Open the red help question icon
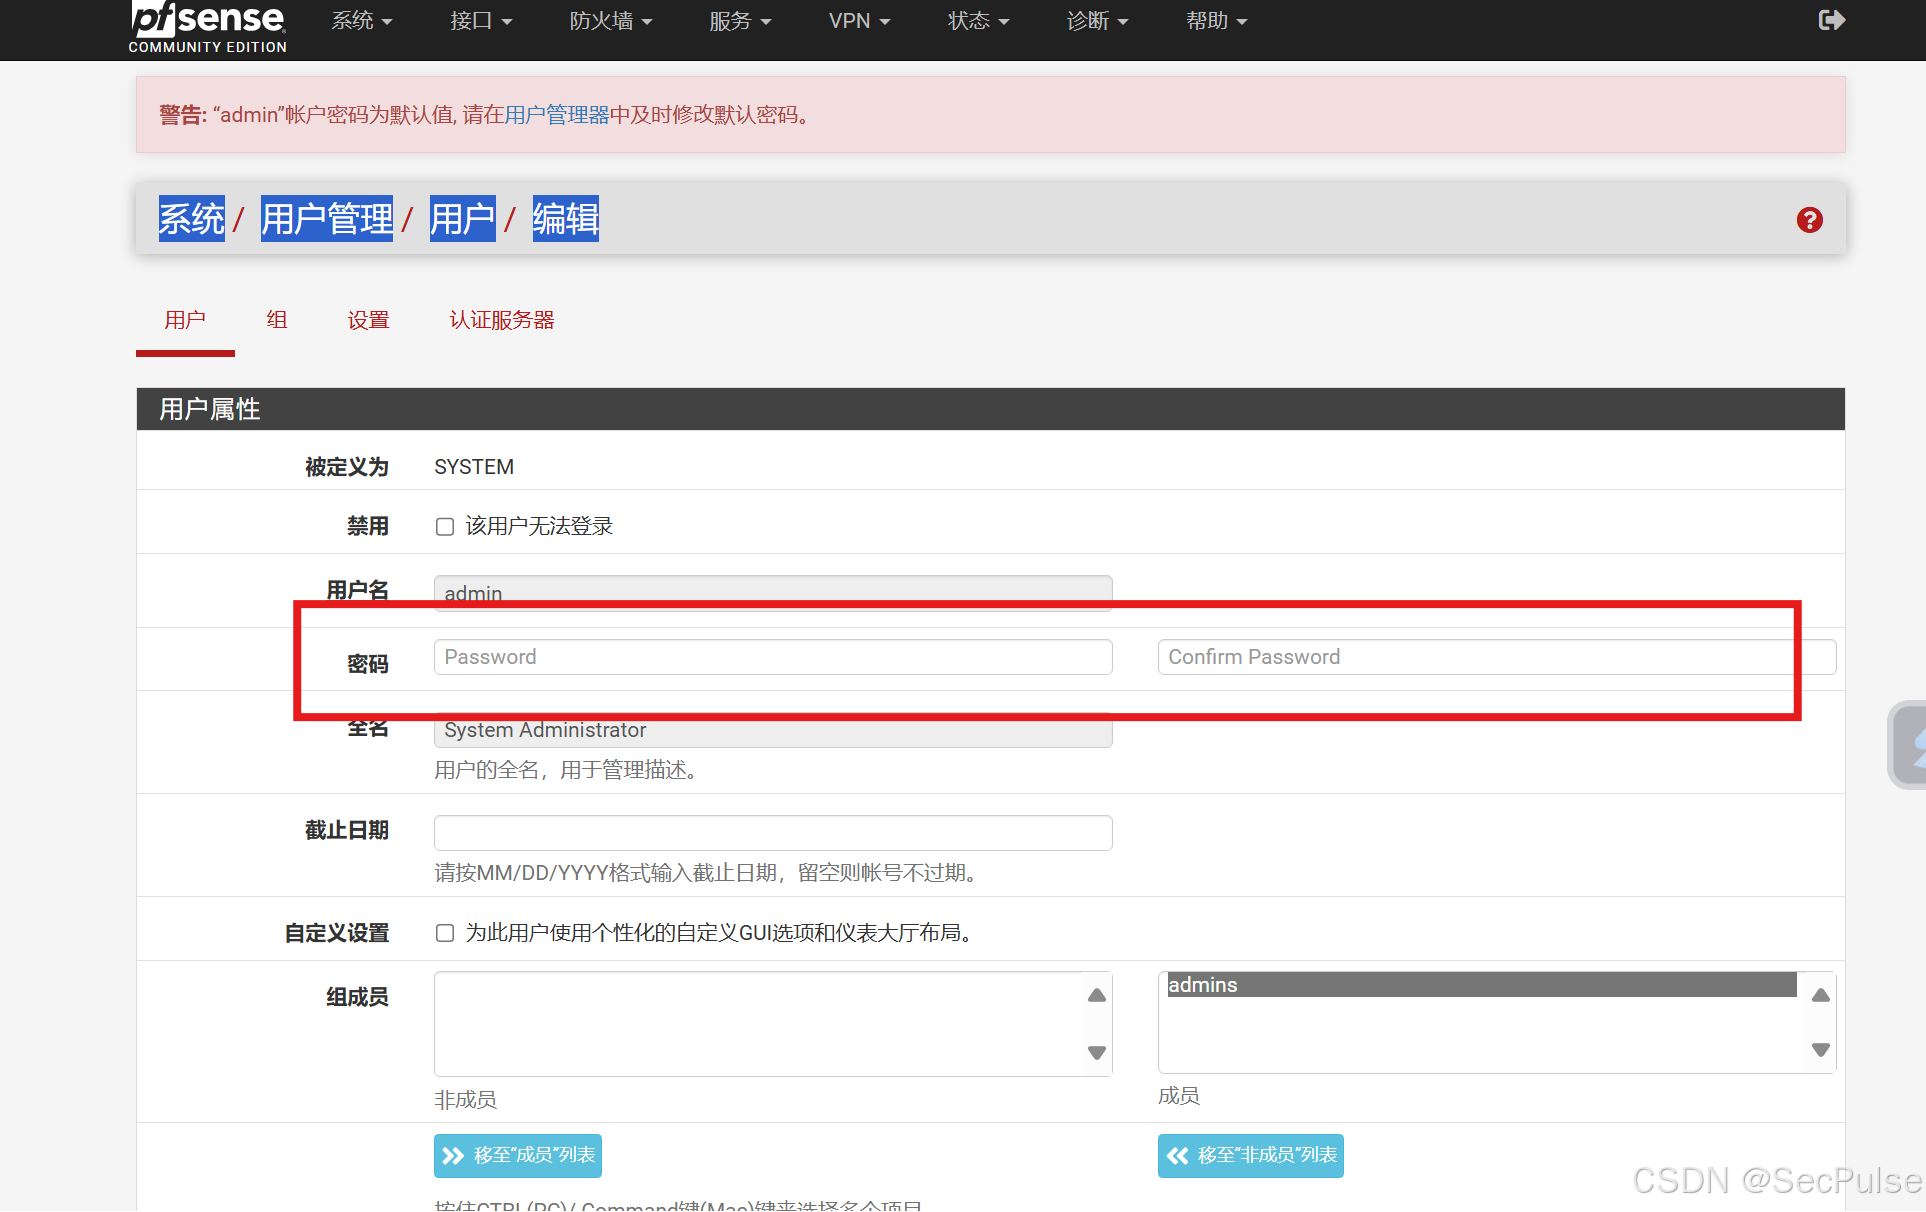The image size is (1926, 1212). coord(1809,220)
